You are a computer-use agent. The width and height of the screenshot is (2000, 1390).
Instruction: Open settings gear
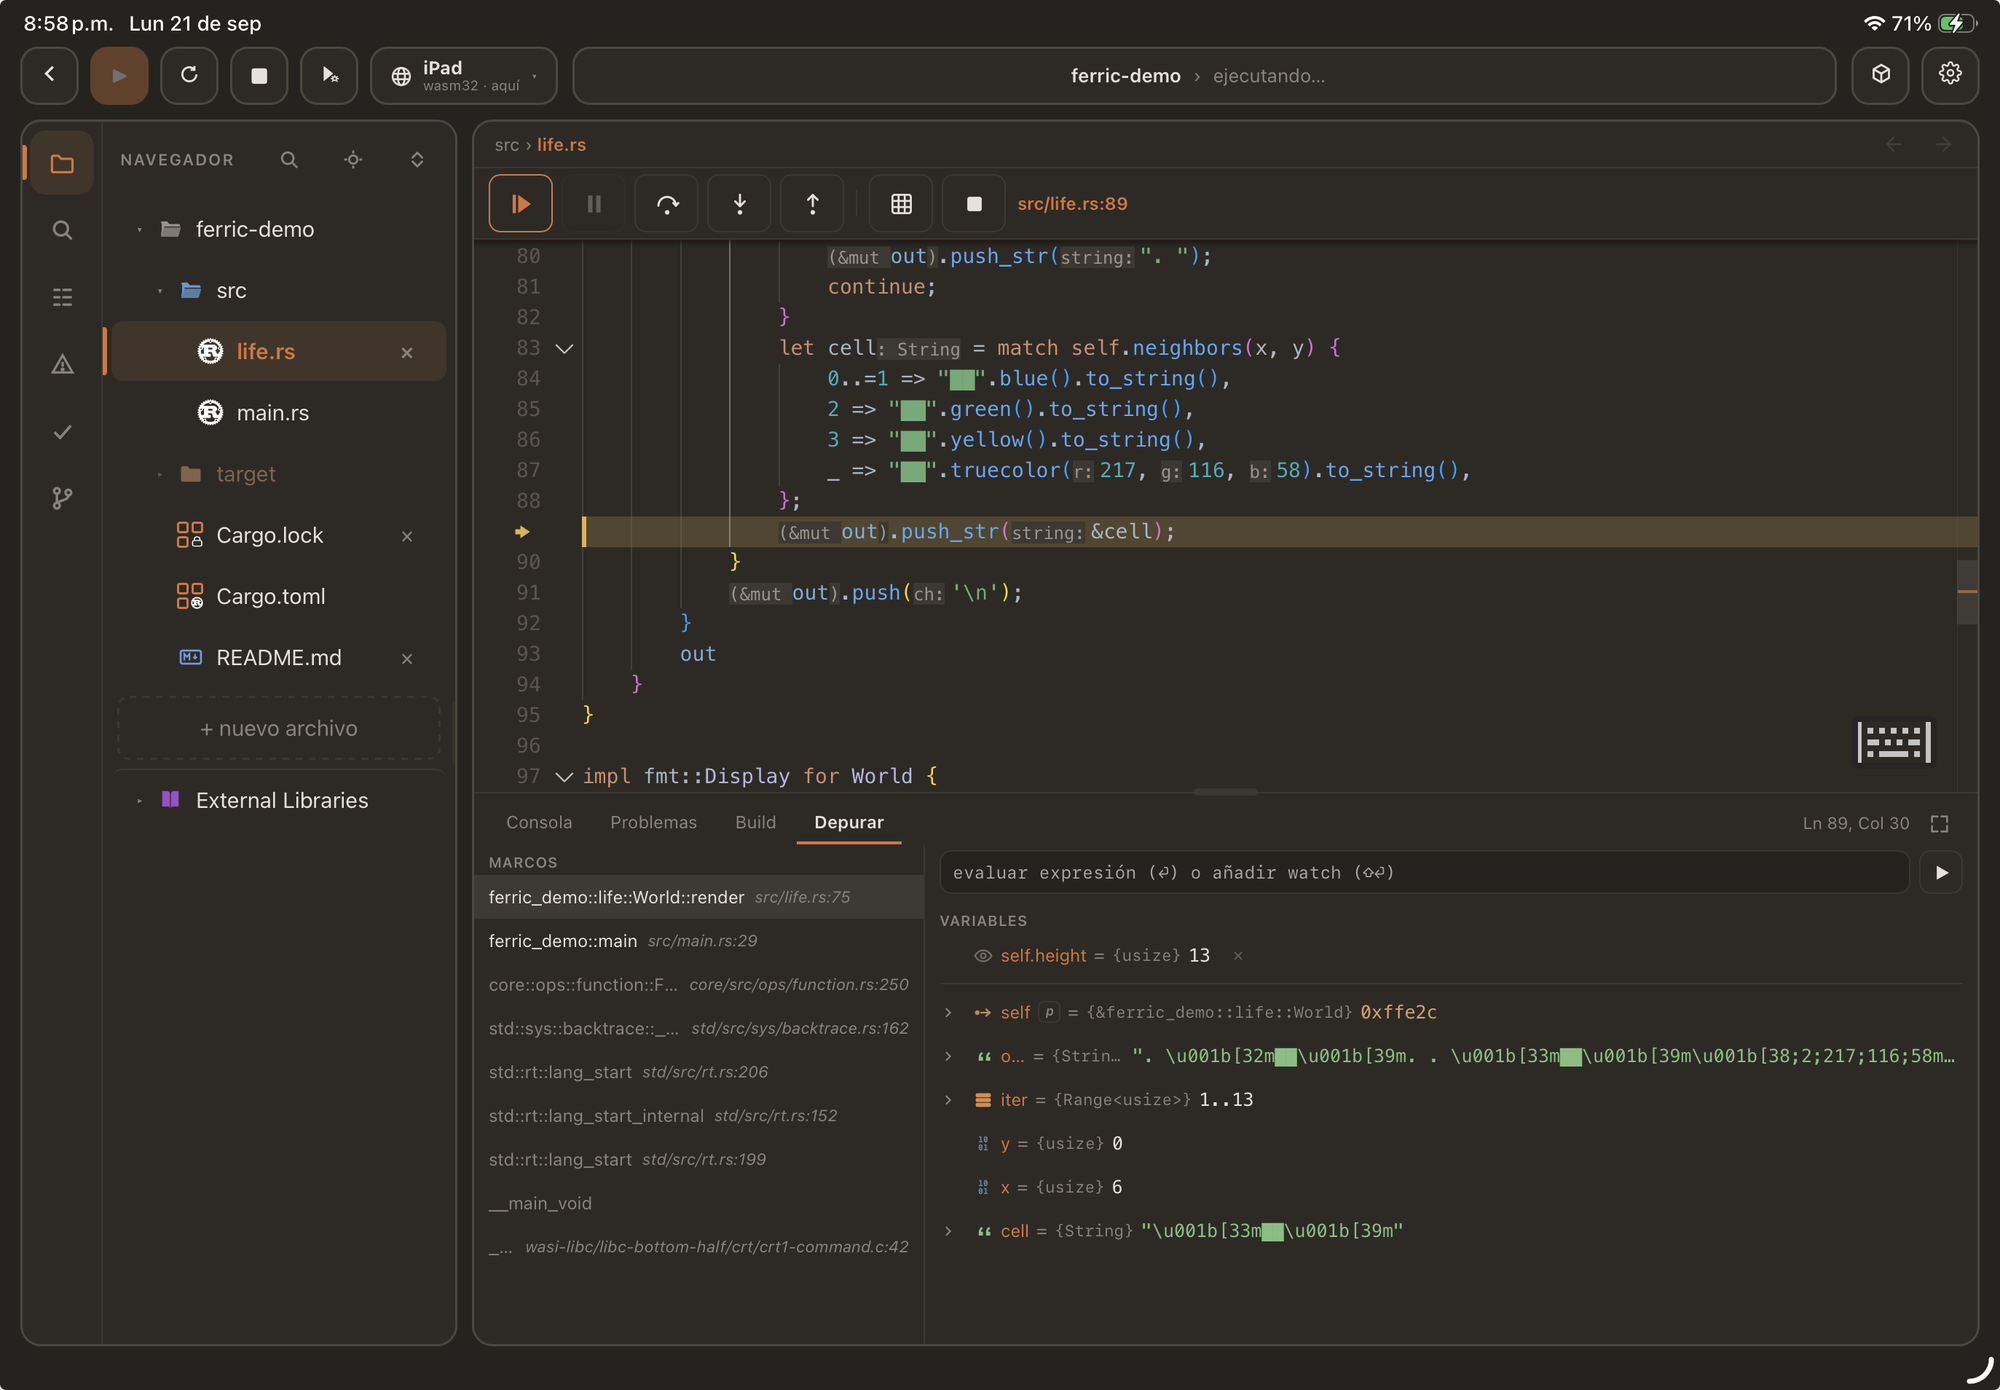tap(1950, 75)
